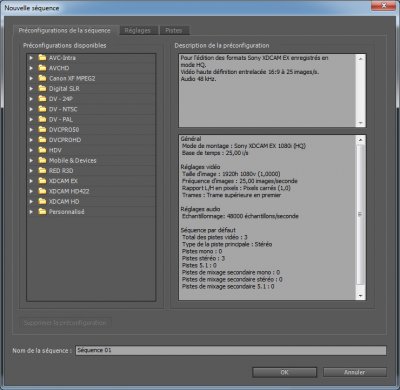Screen dimensions: 400x390
Task: Click settings summary box scroll-down arrow
Action: coord(360,295)
